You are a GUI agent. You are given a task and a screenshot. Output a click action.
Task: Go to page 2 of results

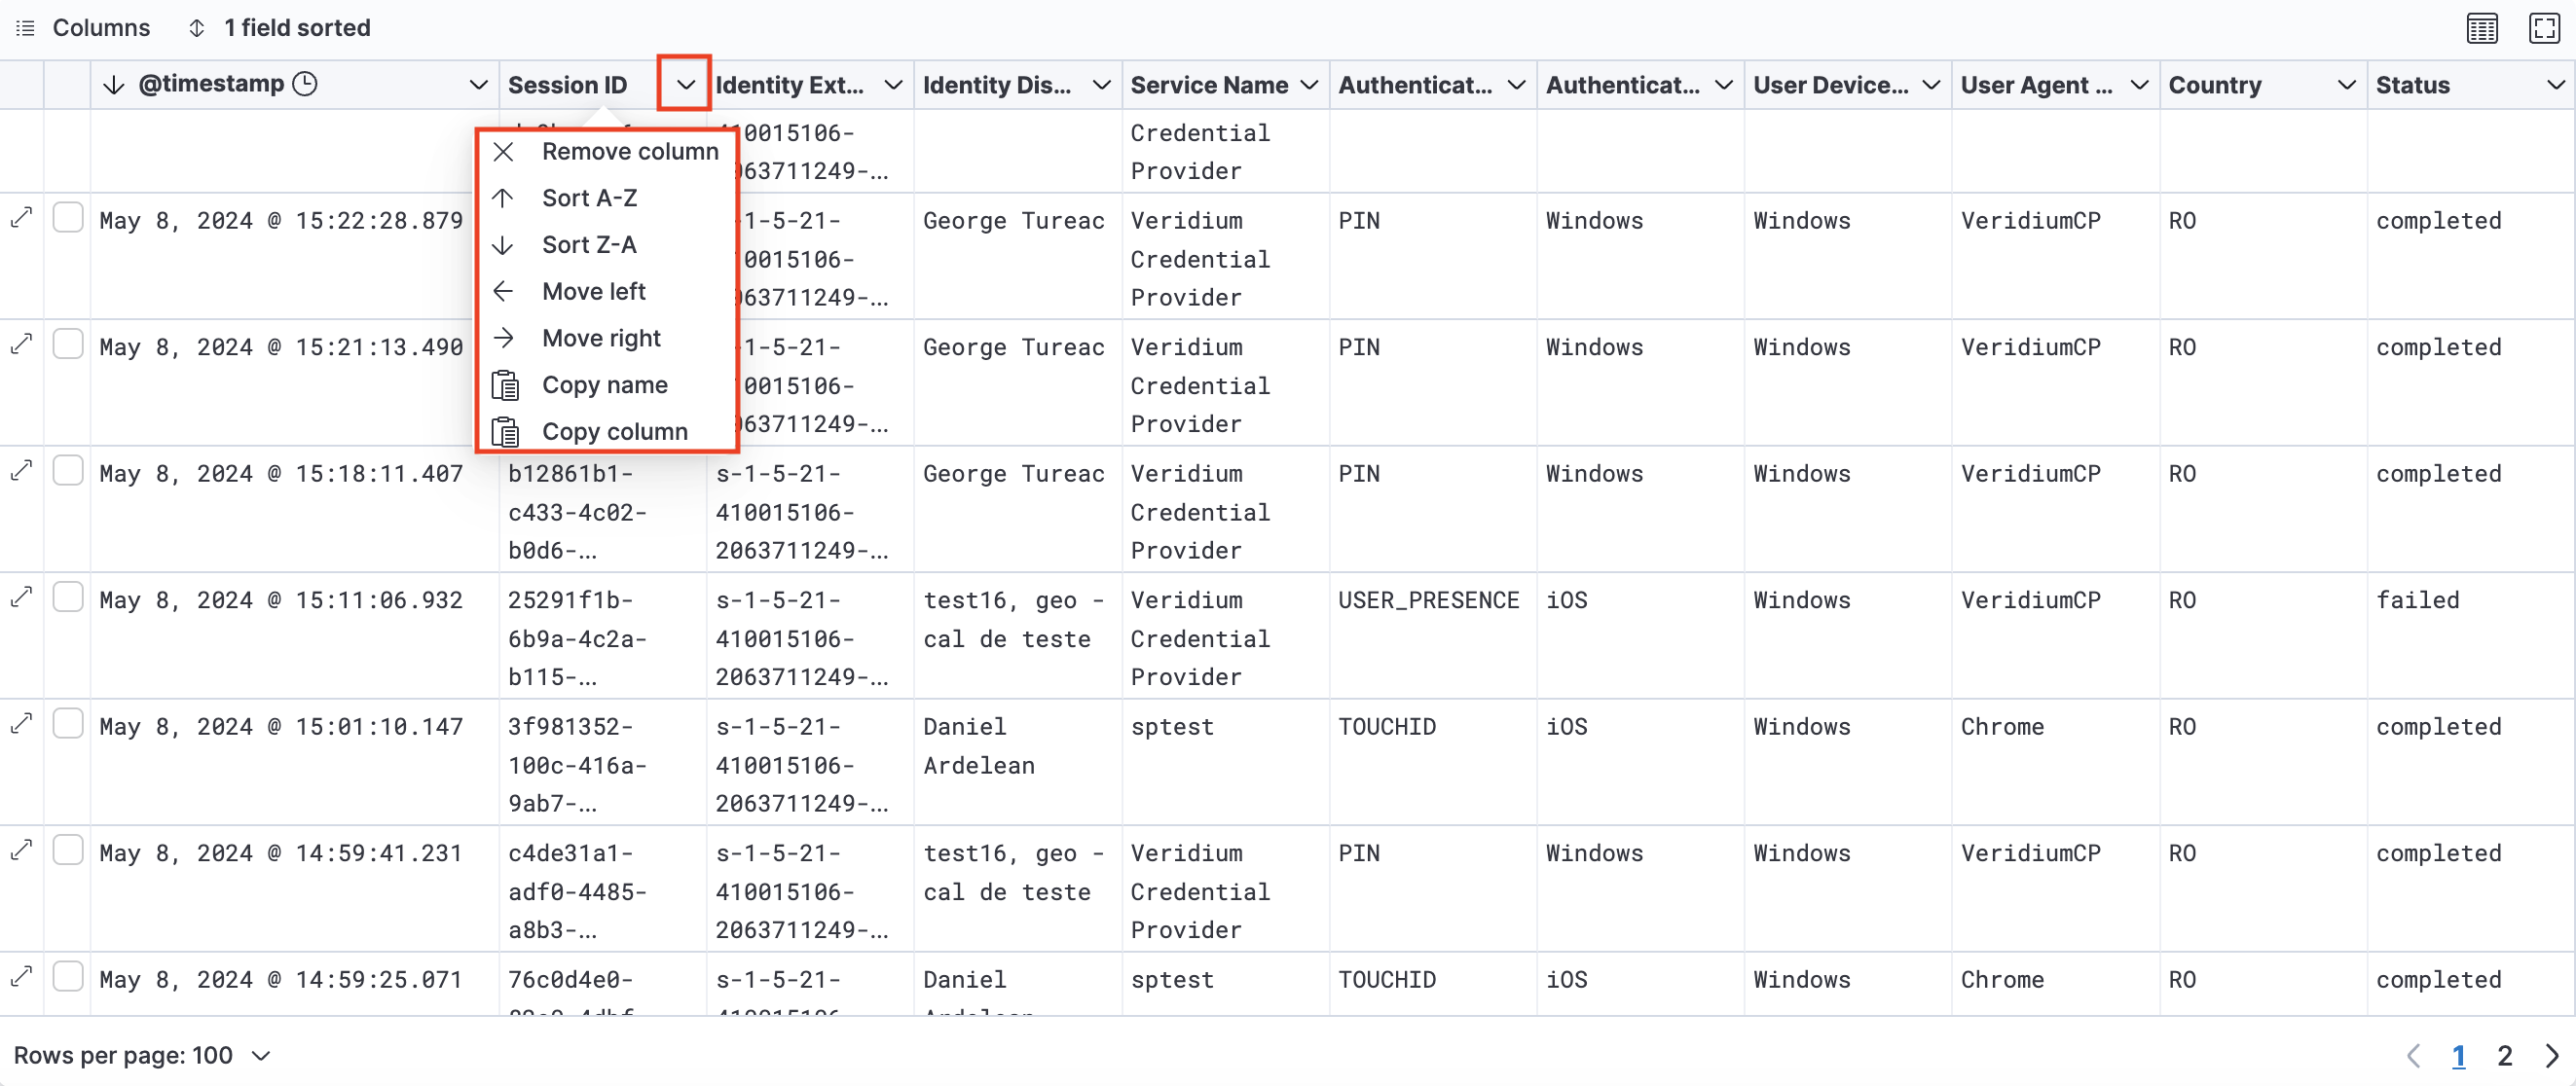(2505, 1055)
